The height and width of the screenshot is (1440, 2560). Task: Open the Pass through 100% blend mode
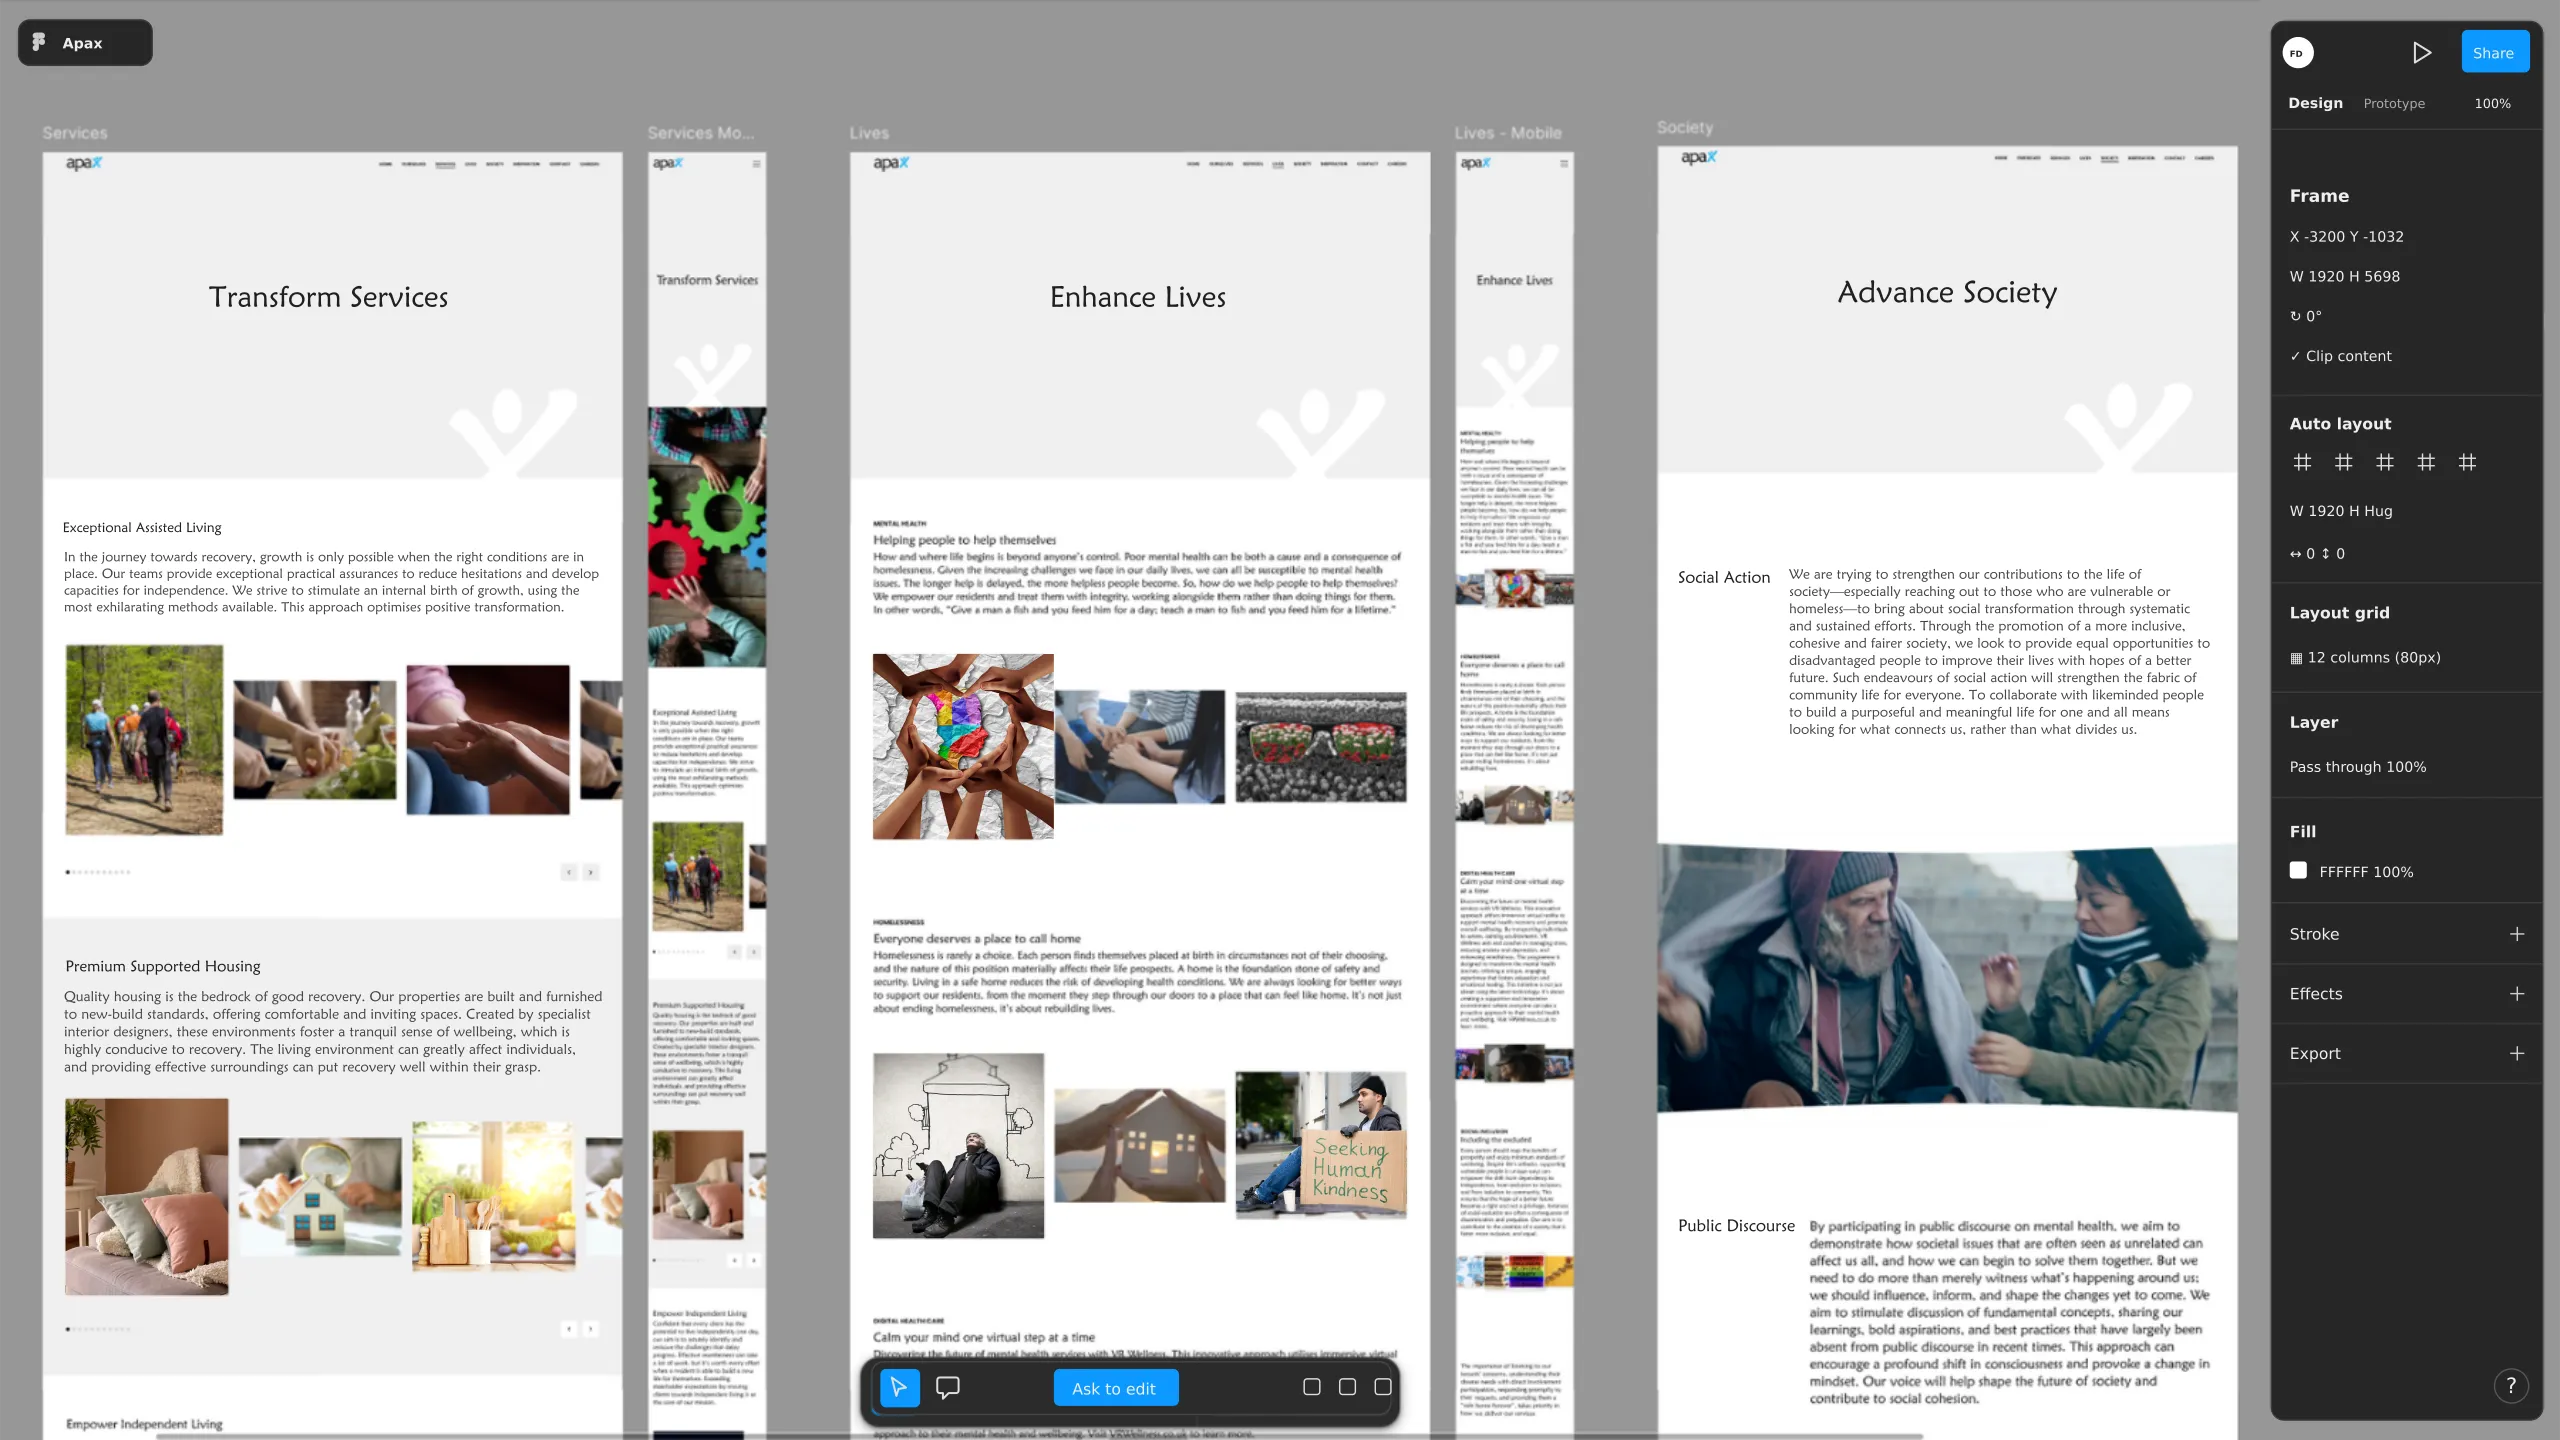tap(2357, 767)
